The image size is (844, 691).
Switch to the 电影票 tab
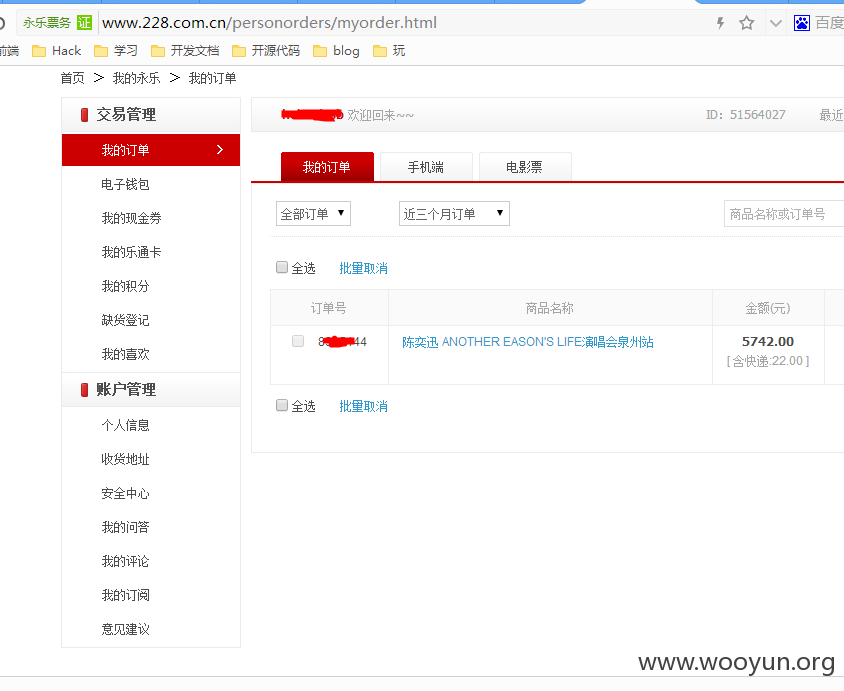point(524,167)
